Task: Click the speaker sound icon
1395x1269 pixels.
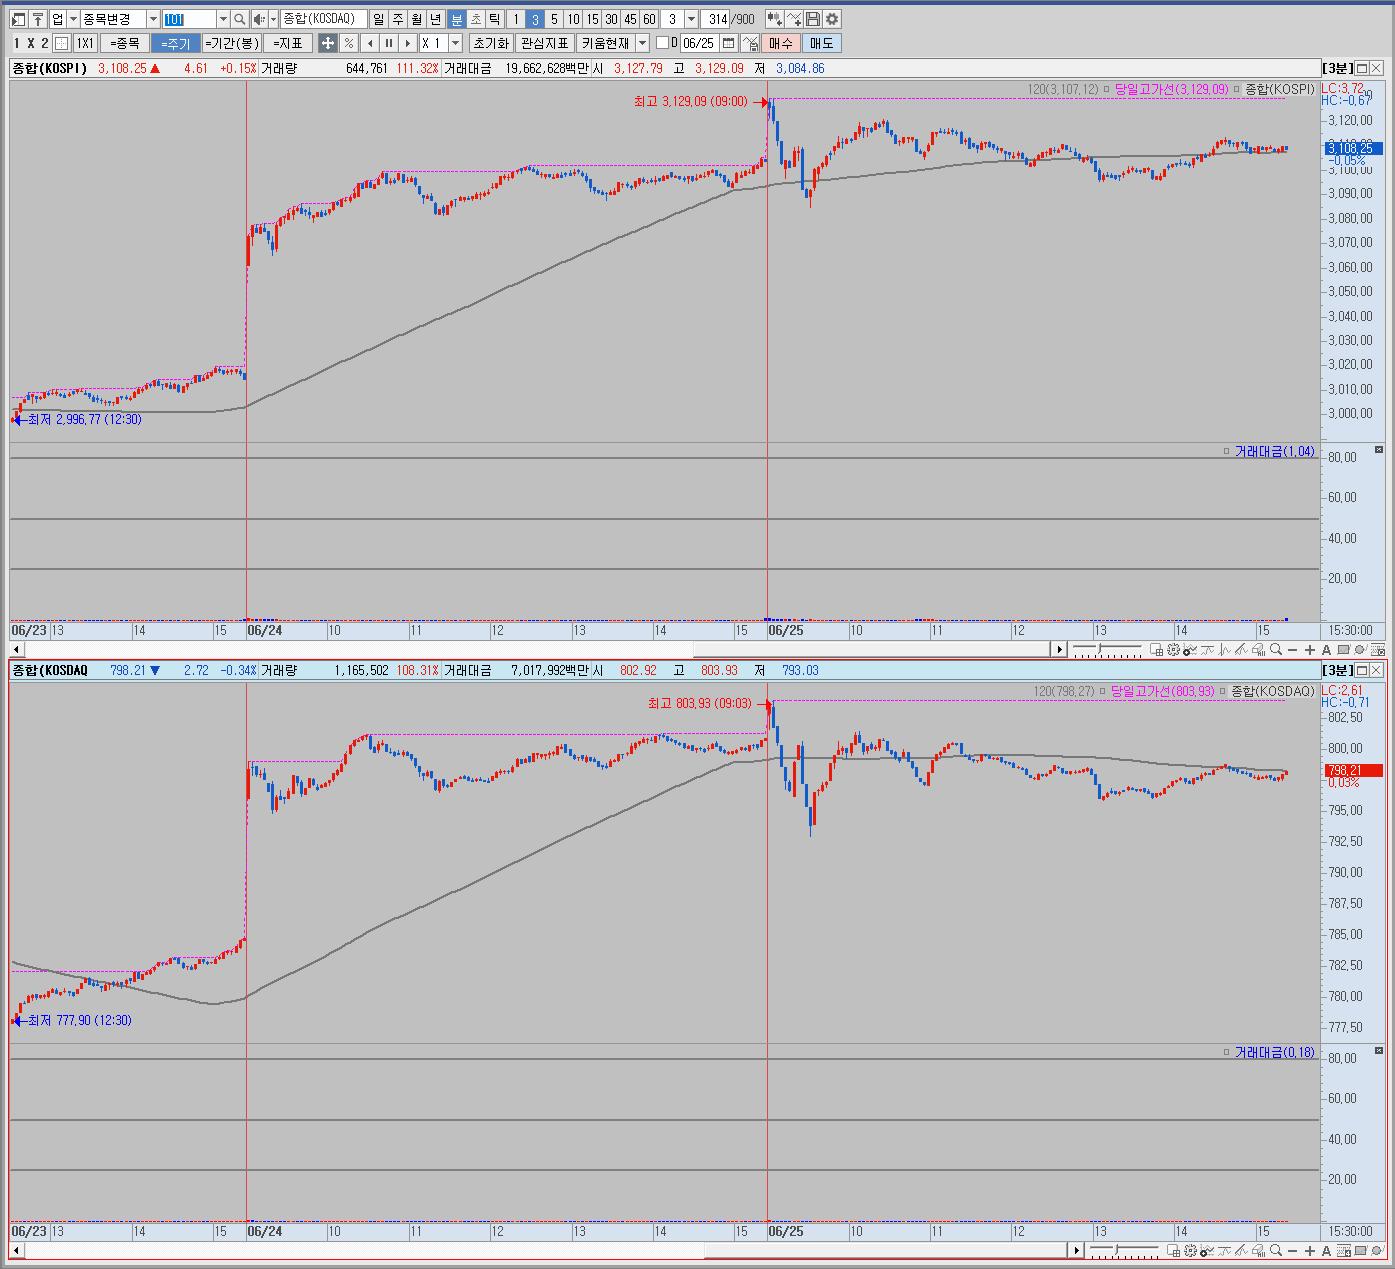Action: [x=259, y=19]
